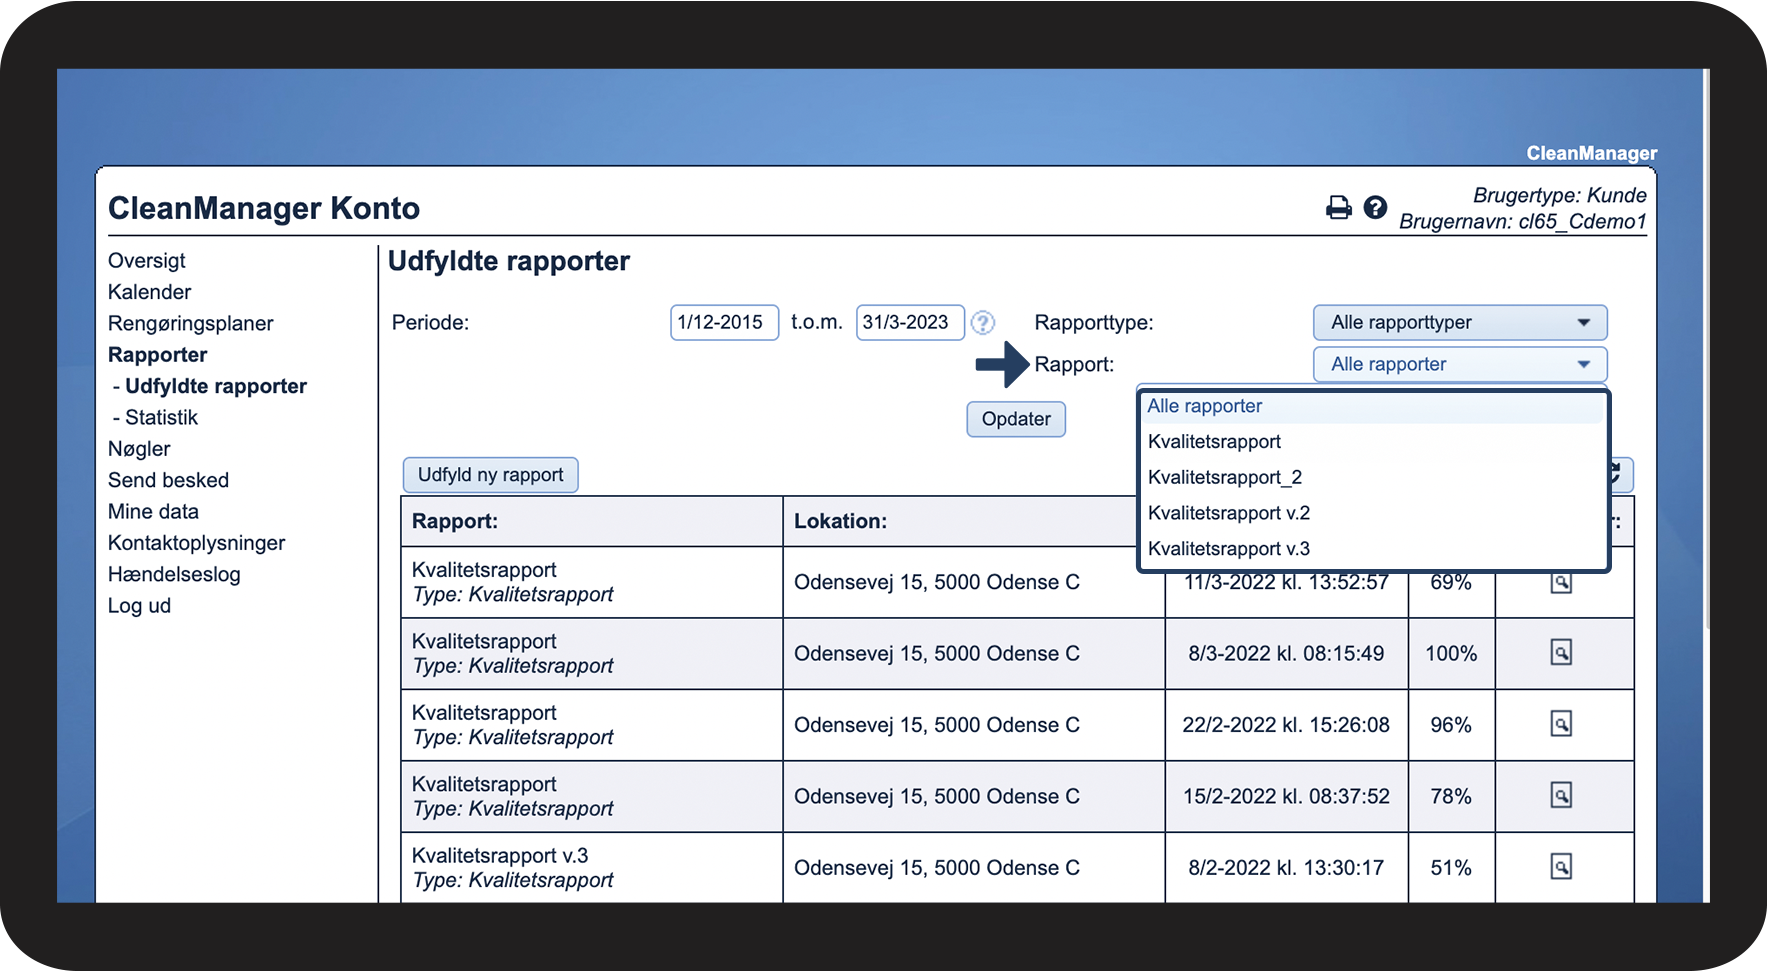Open the 51% Kvalitetsrapport v.3 view icon
The height and width of the screenshot is (971, 1767).
point(1560,867)
